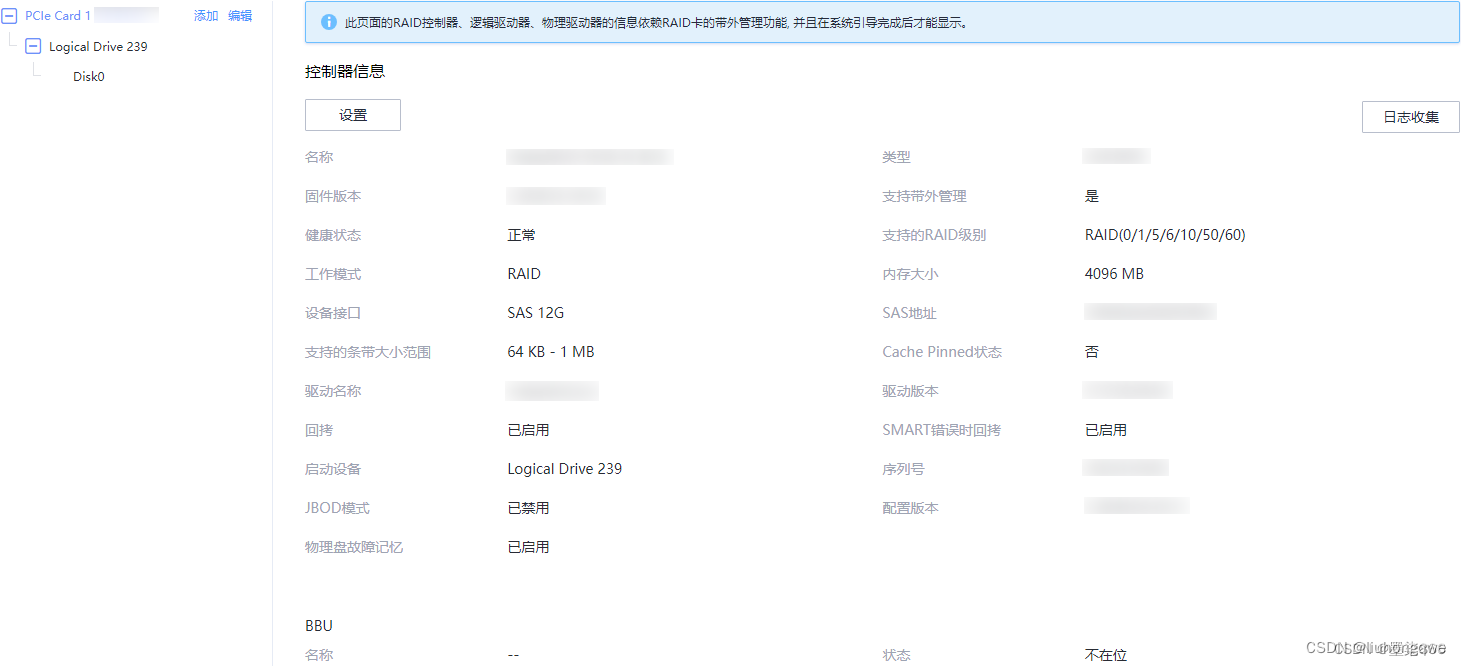The height and width of the screenshot is (666, 1461).
Task: Collapse the PCIe Card 1 tree node
Action: [x=10, y=16]
